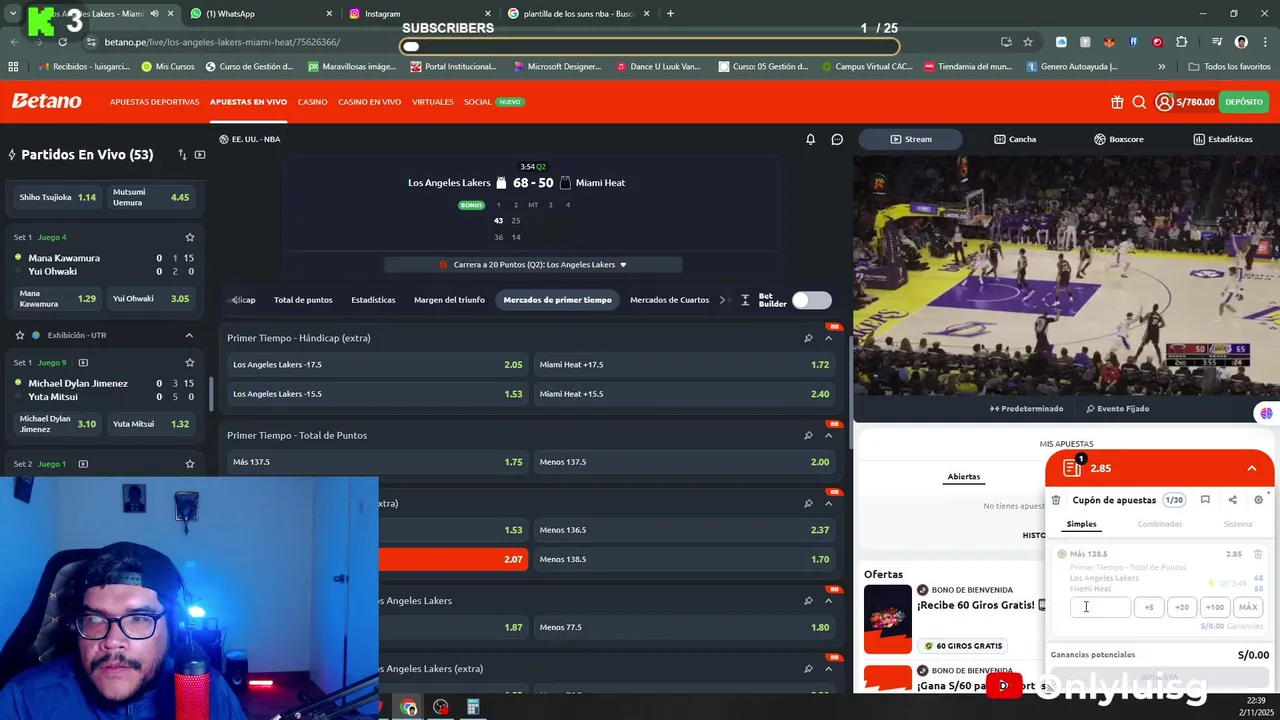
Task: Select Miami Heat +17.5 odds 1.72
Action: [684, 365]
